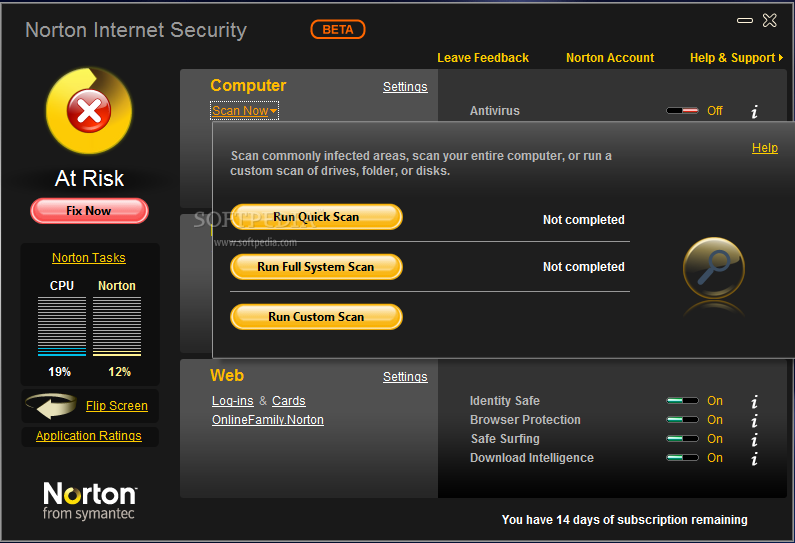Show info for Download Intelligence
This screenshot has height=543, width=795.
coord(755,458)
